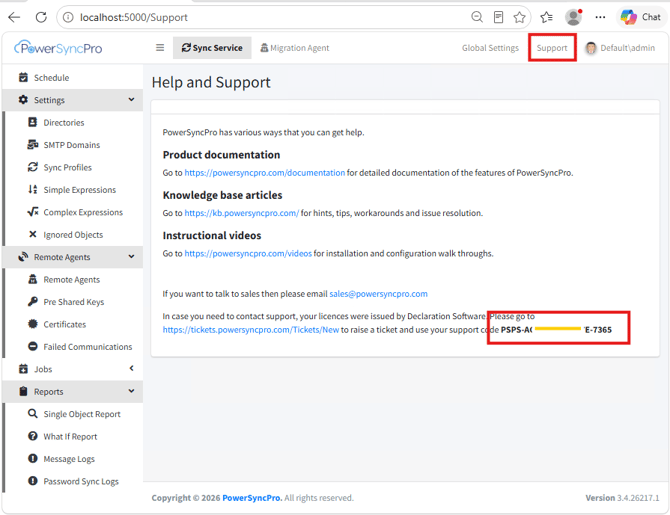Click the Complex Expressions square root icon
This screenshot has width=670, height=515.
(33, 212)
